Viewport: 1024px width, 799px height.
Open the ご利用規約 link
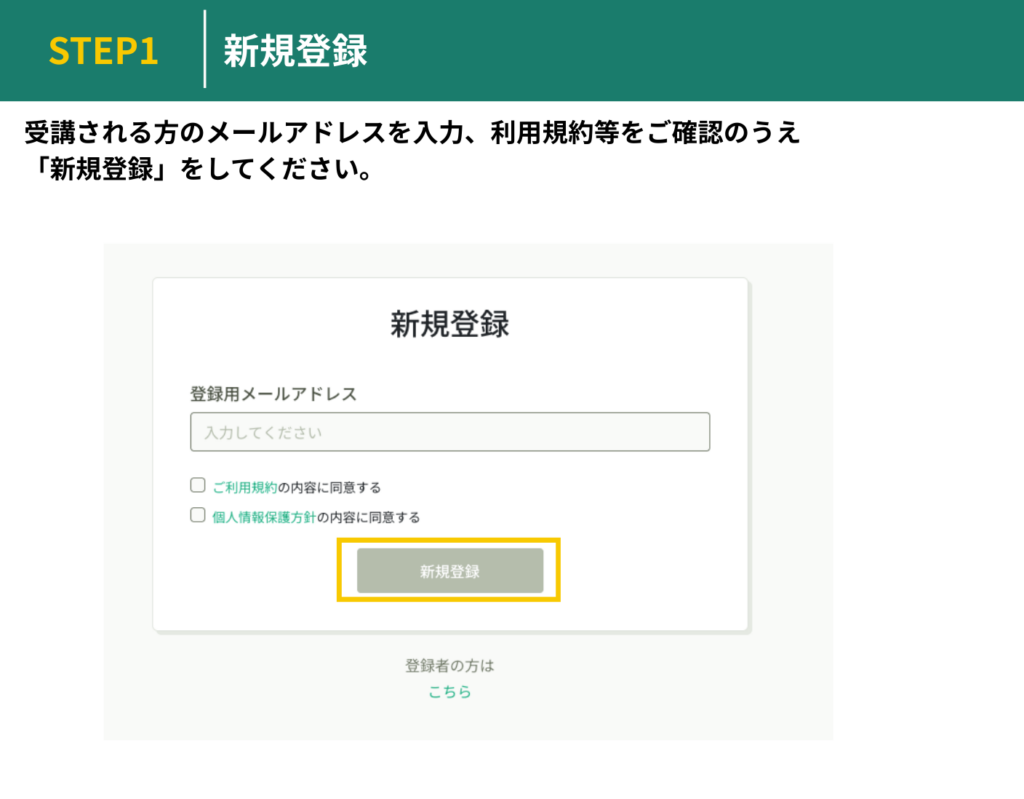pos(244,487)
